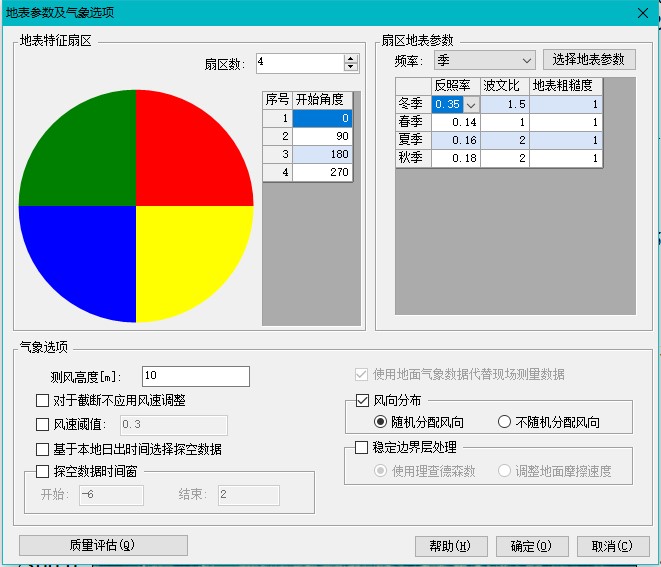
Task: Click the 选择地表参数 button
Action: (589, 60)
